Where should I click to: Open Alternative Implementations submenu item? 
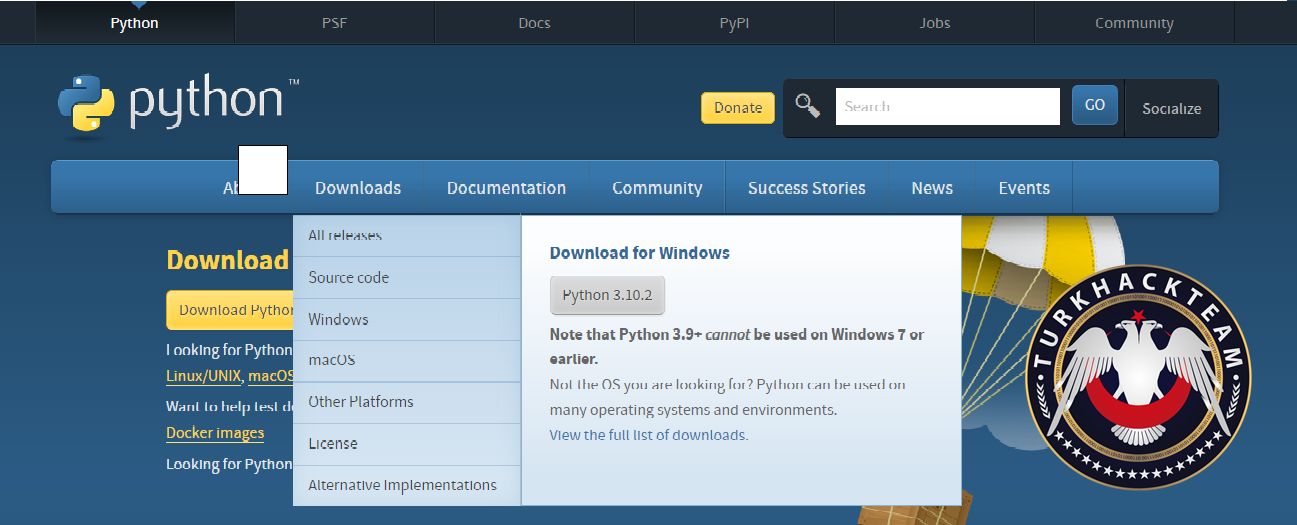pos(407,485)
